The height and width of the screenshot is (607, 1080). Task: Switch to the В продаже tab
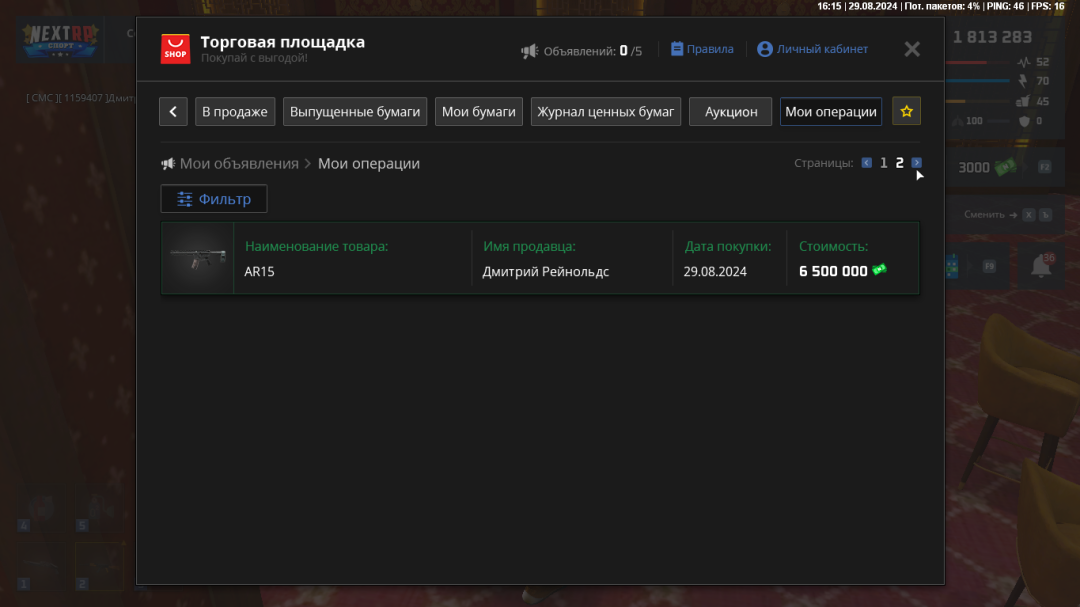[x=235, y=112]
